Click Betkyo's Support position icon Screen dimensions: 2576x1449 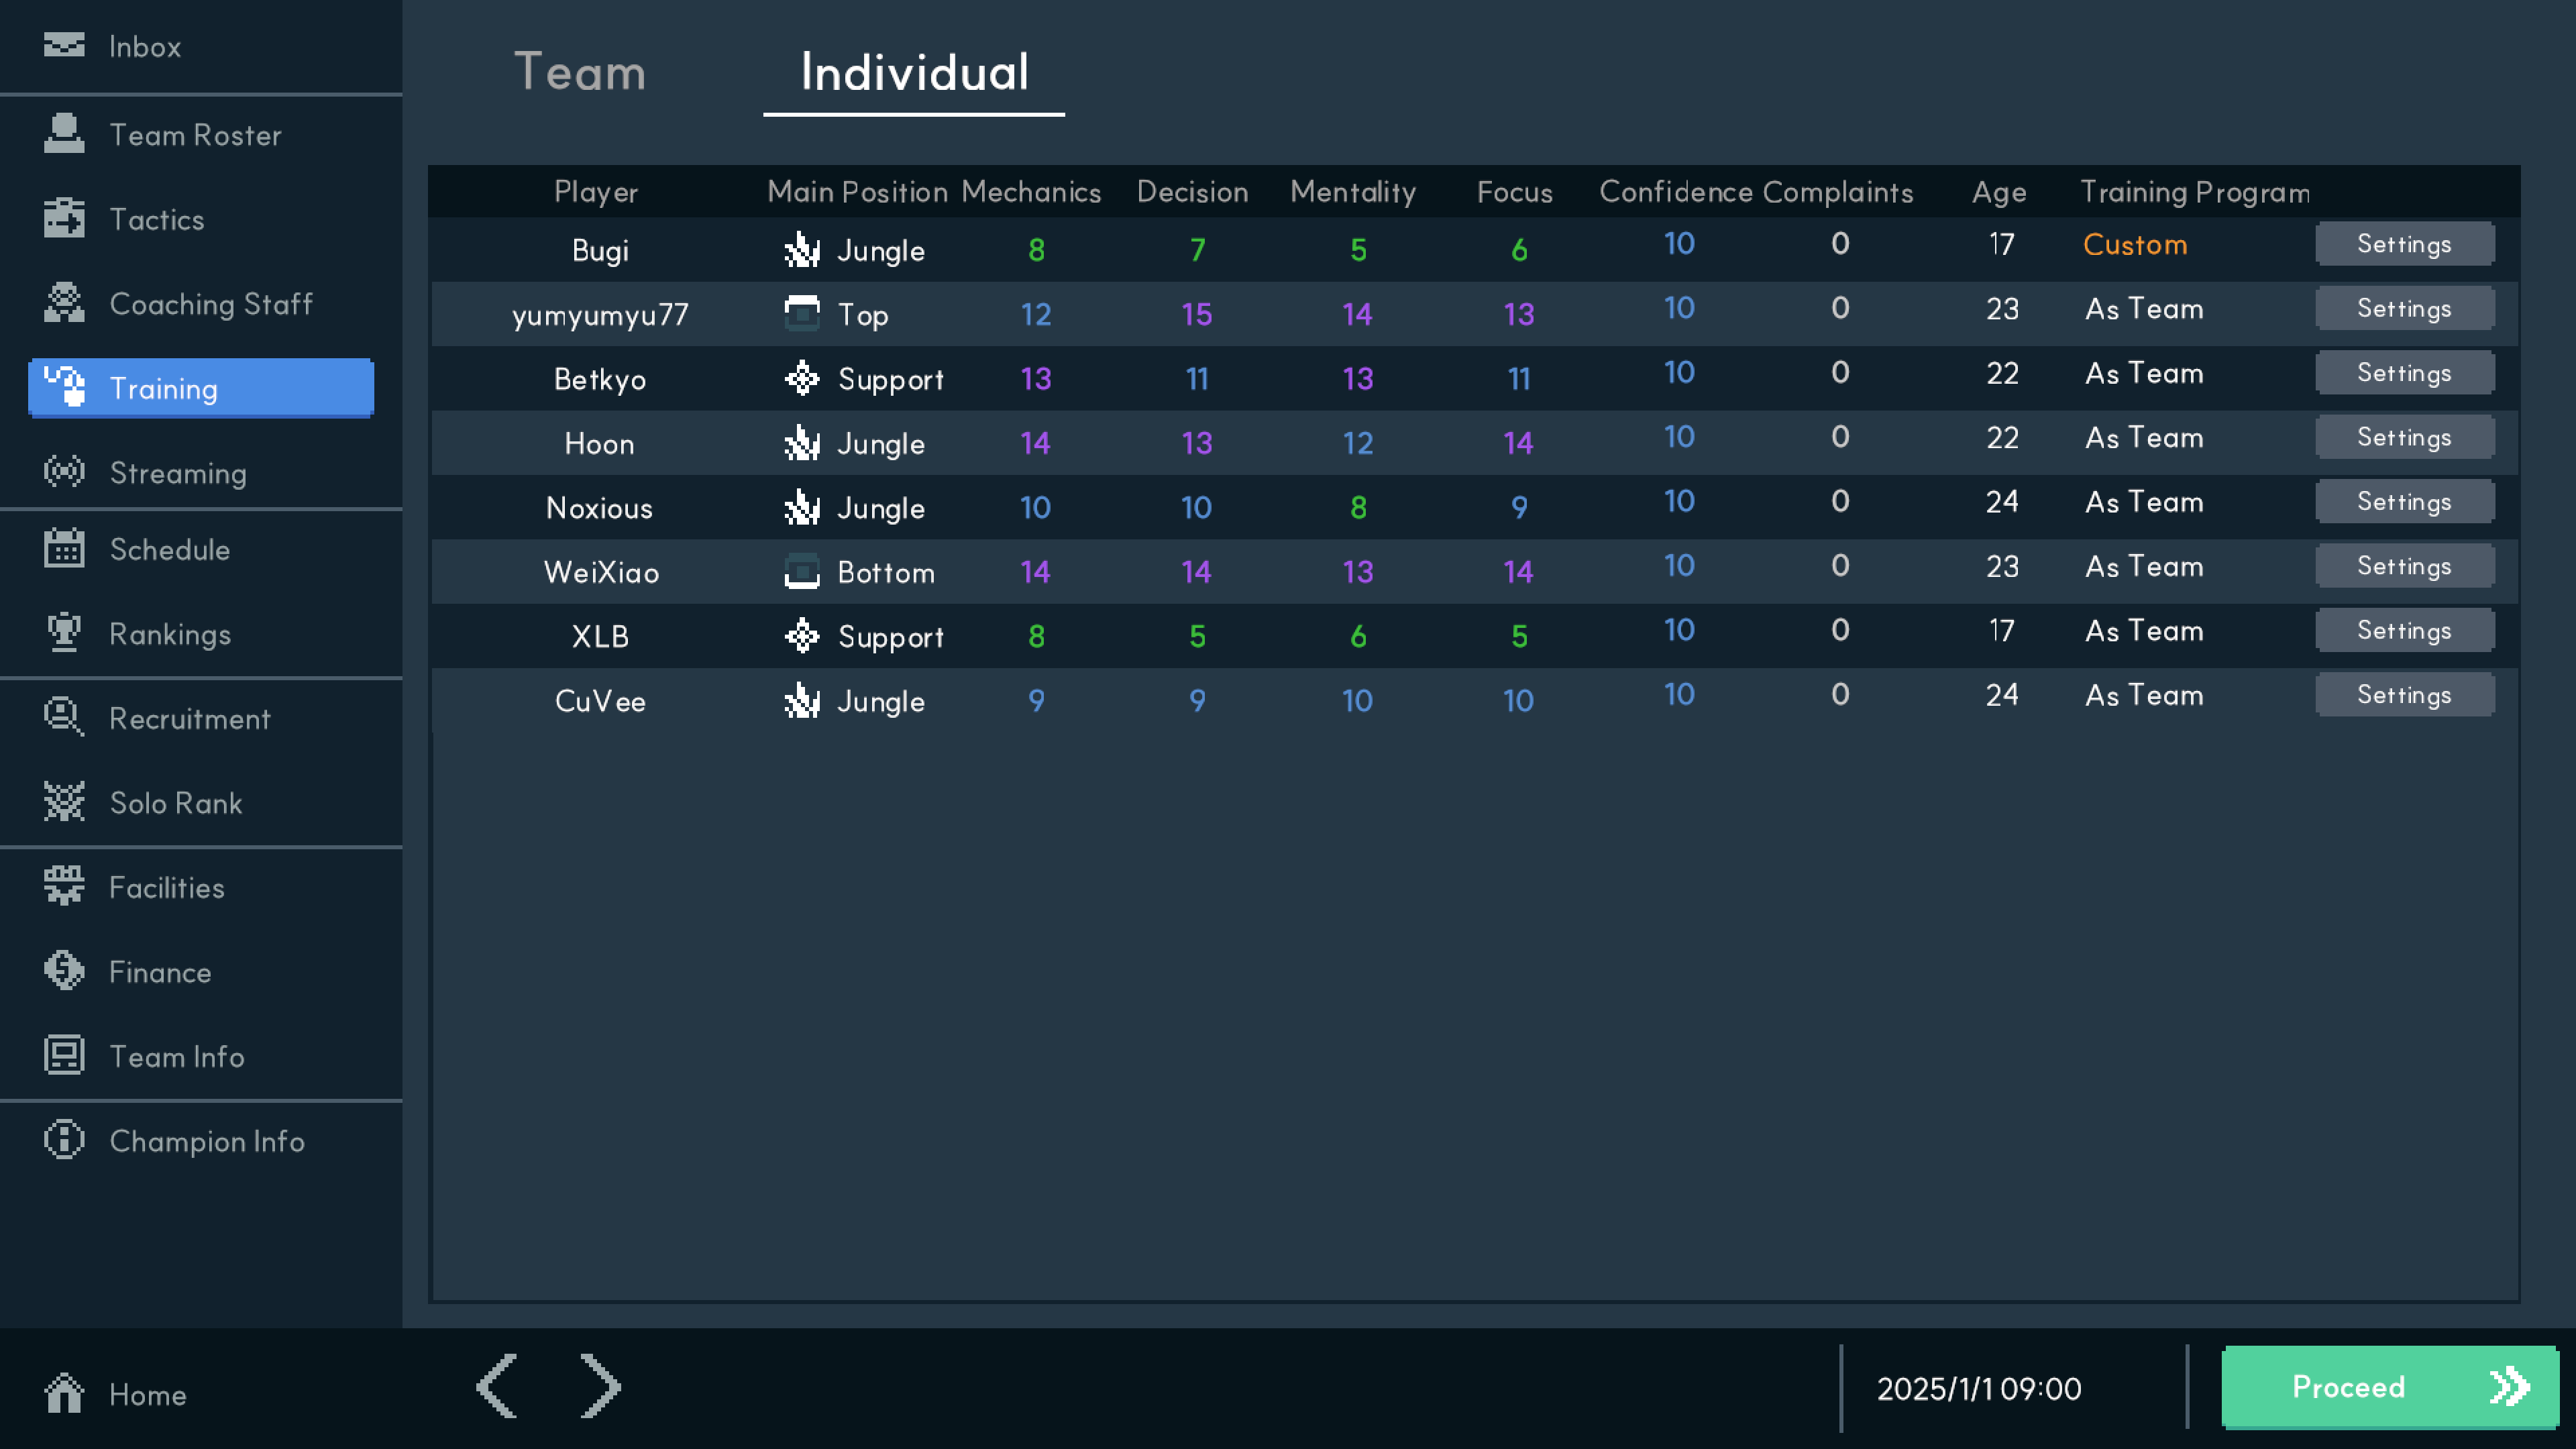(802, 378)
